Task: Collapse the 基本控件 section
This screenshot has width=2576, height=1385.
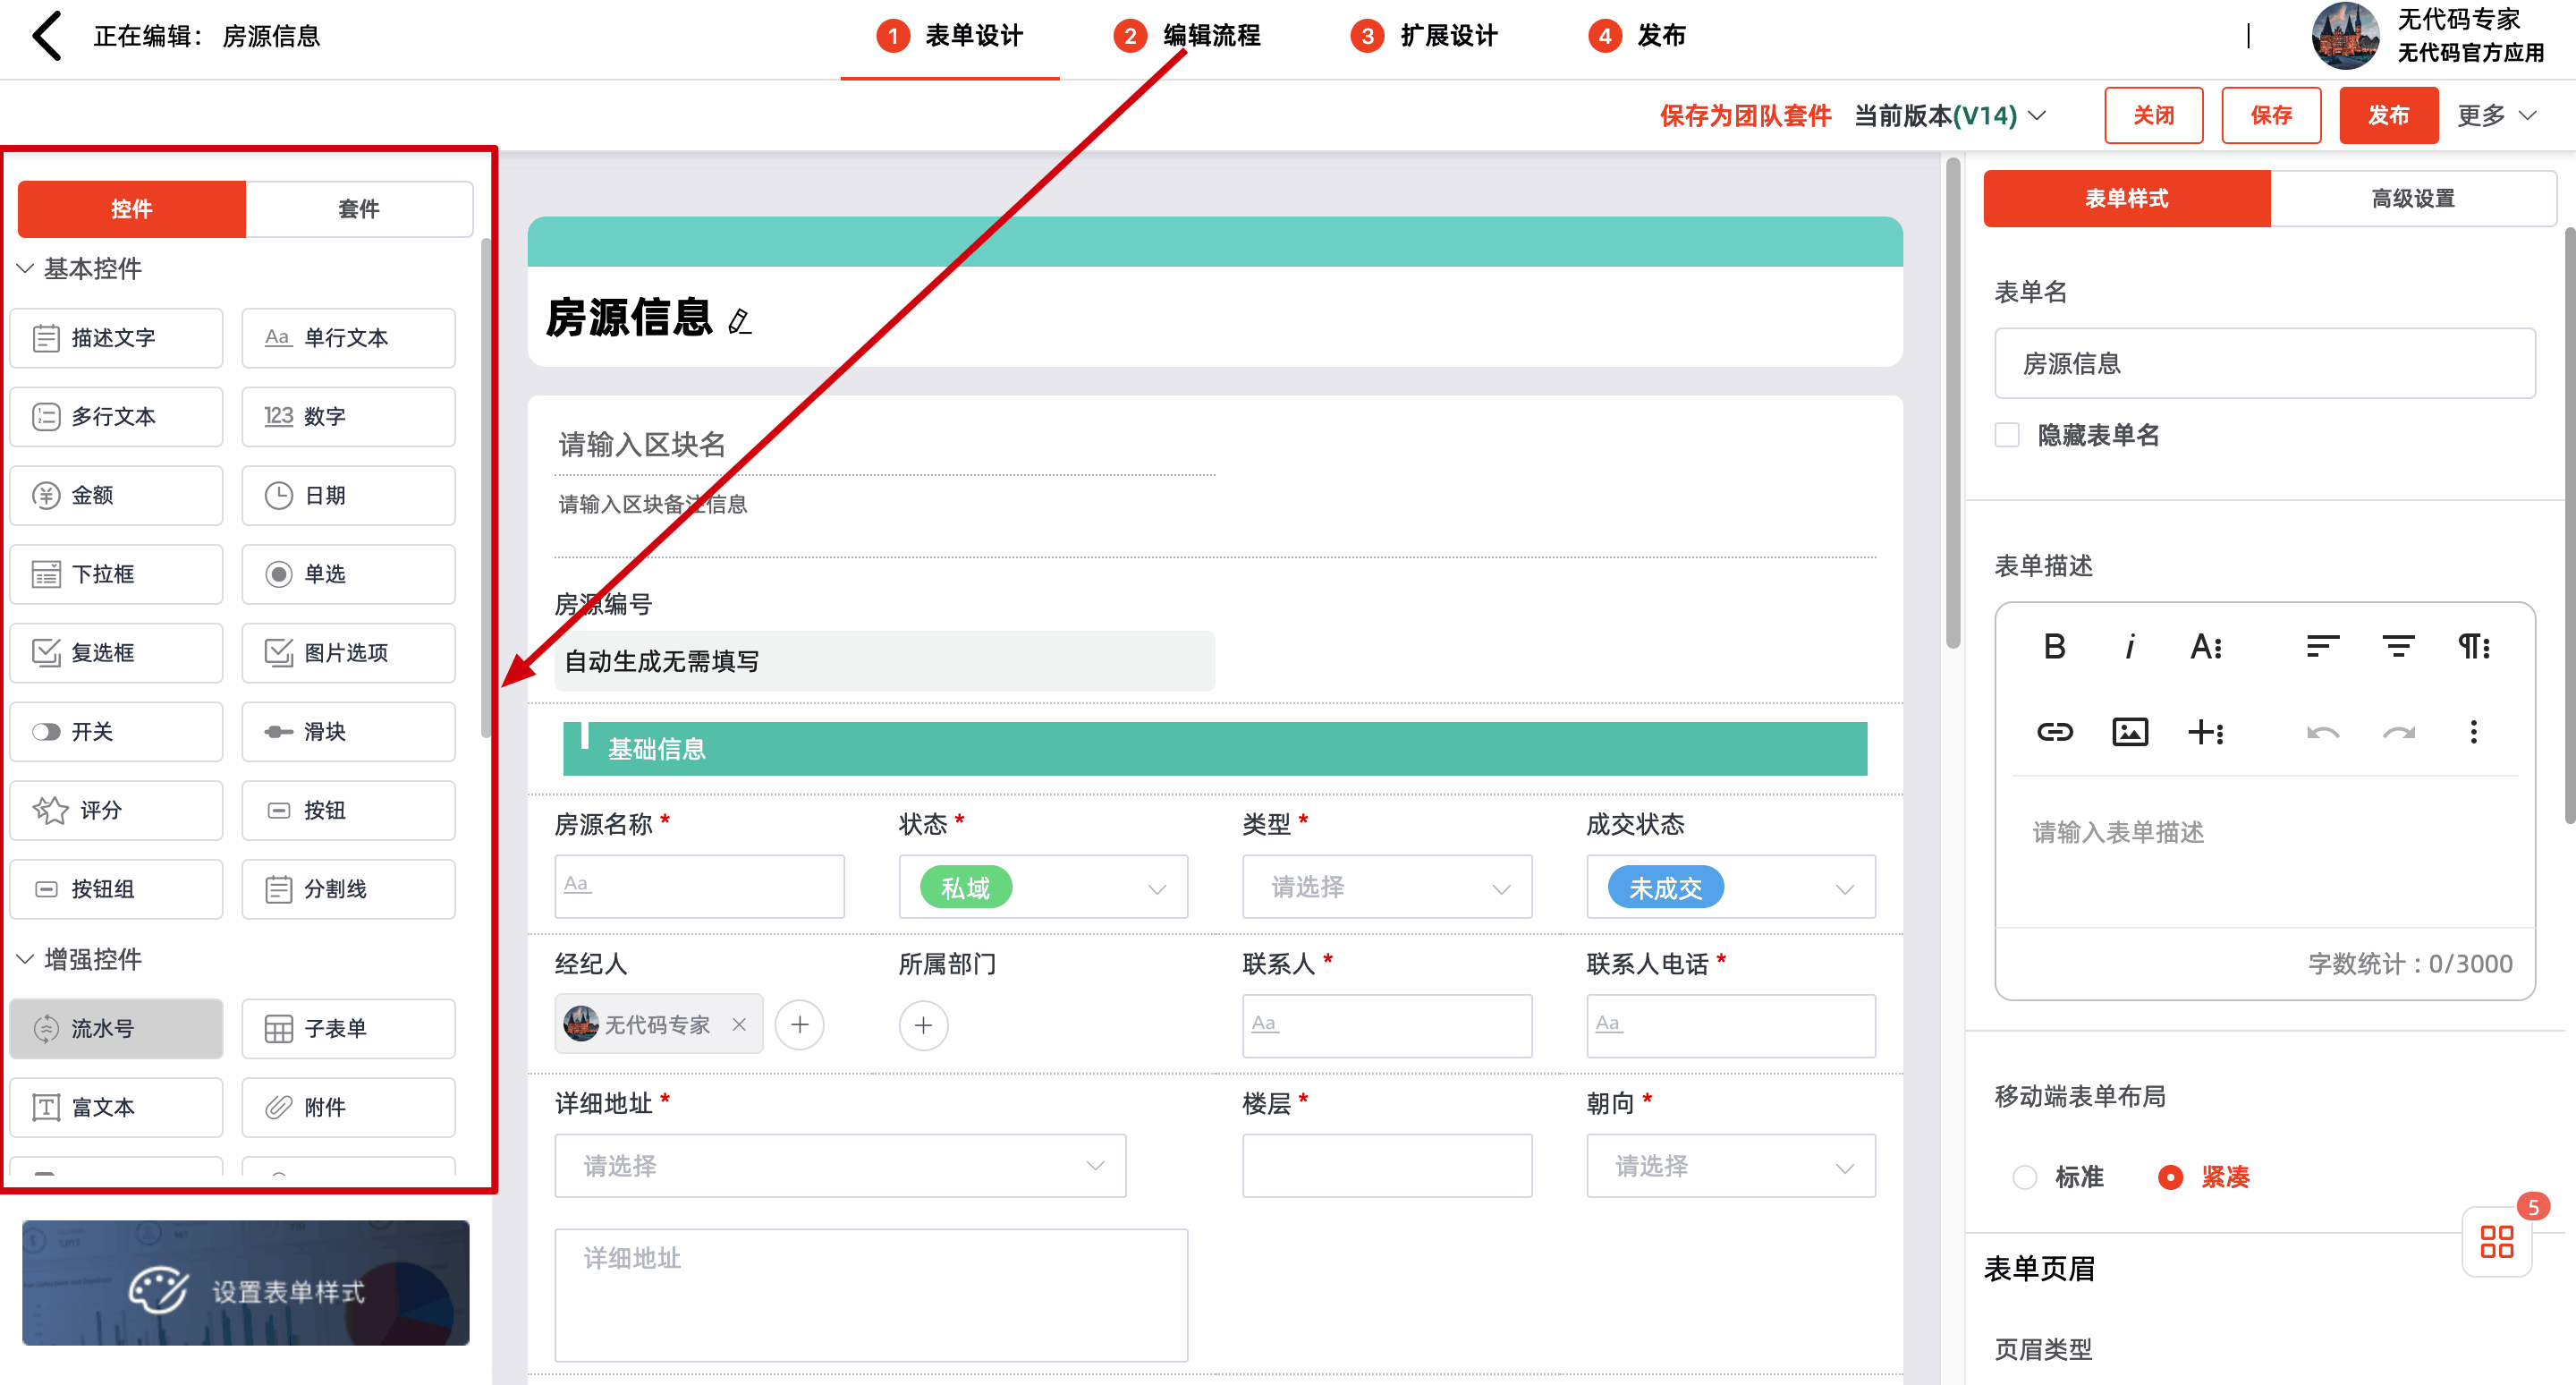Action: 25,268
